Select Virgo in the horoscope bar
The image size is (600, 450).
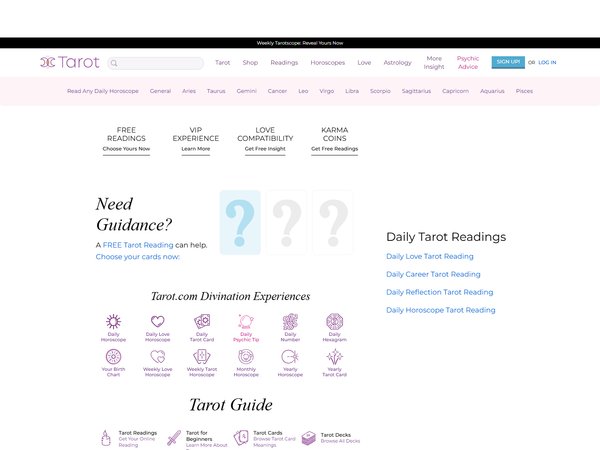[x=327, y=91]
